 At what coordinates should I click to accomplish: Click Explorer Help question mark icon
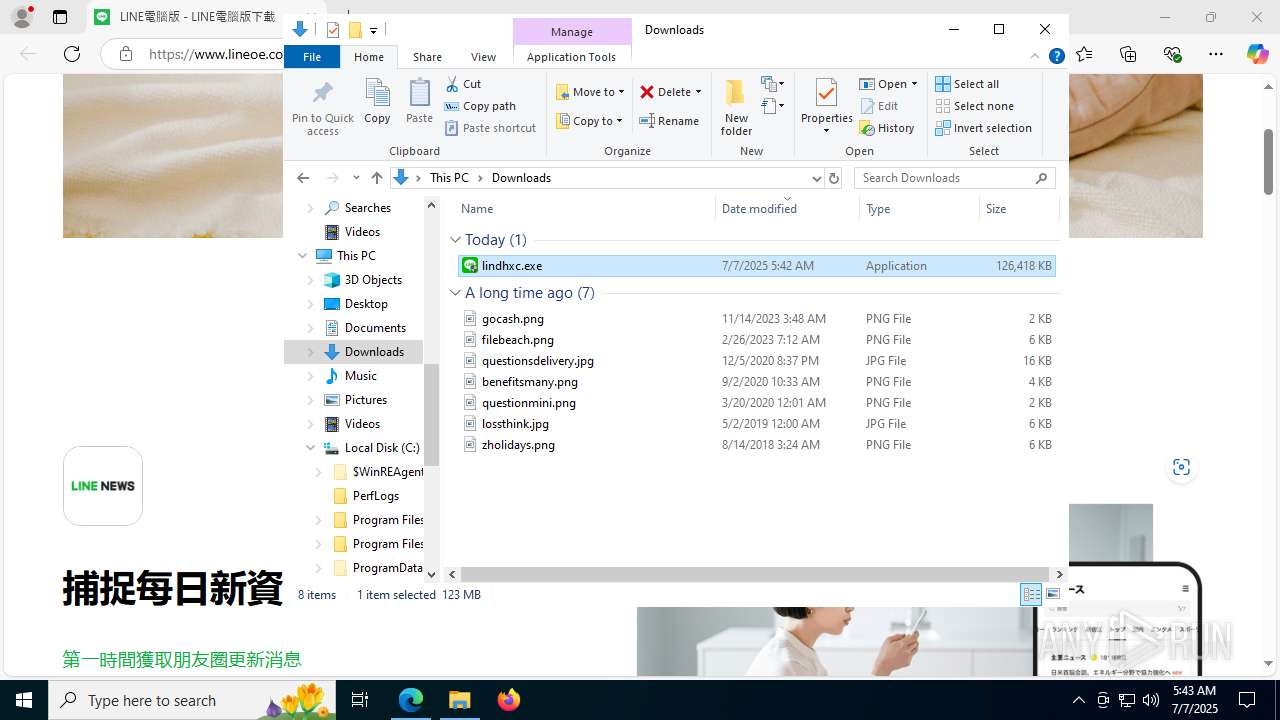[1056, 57]
